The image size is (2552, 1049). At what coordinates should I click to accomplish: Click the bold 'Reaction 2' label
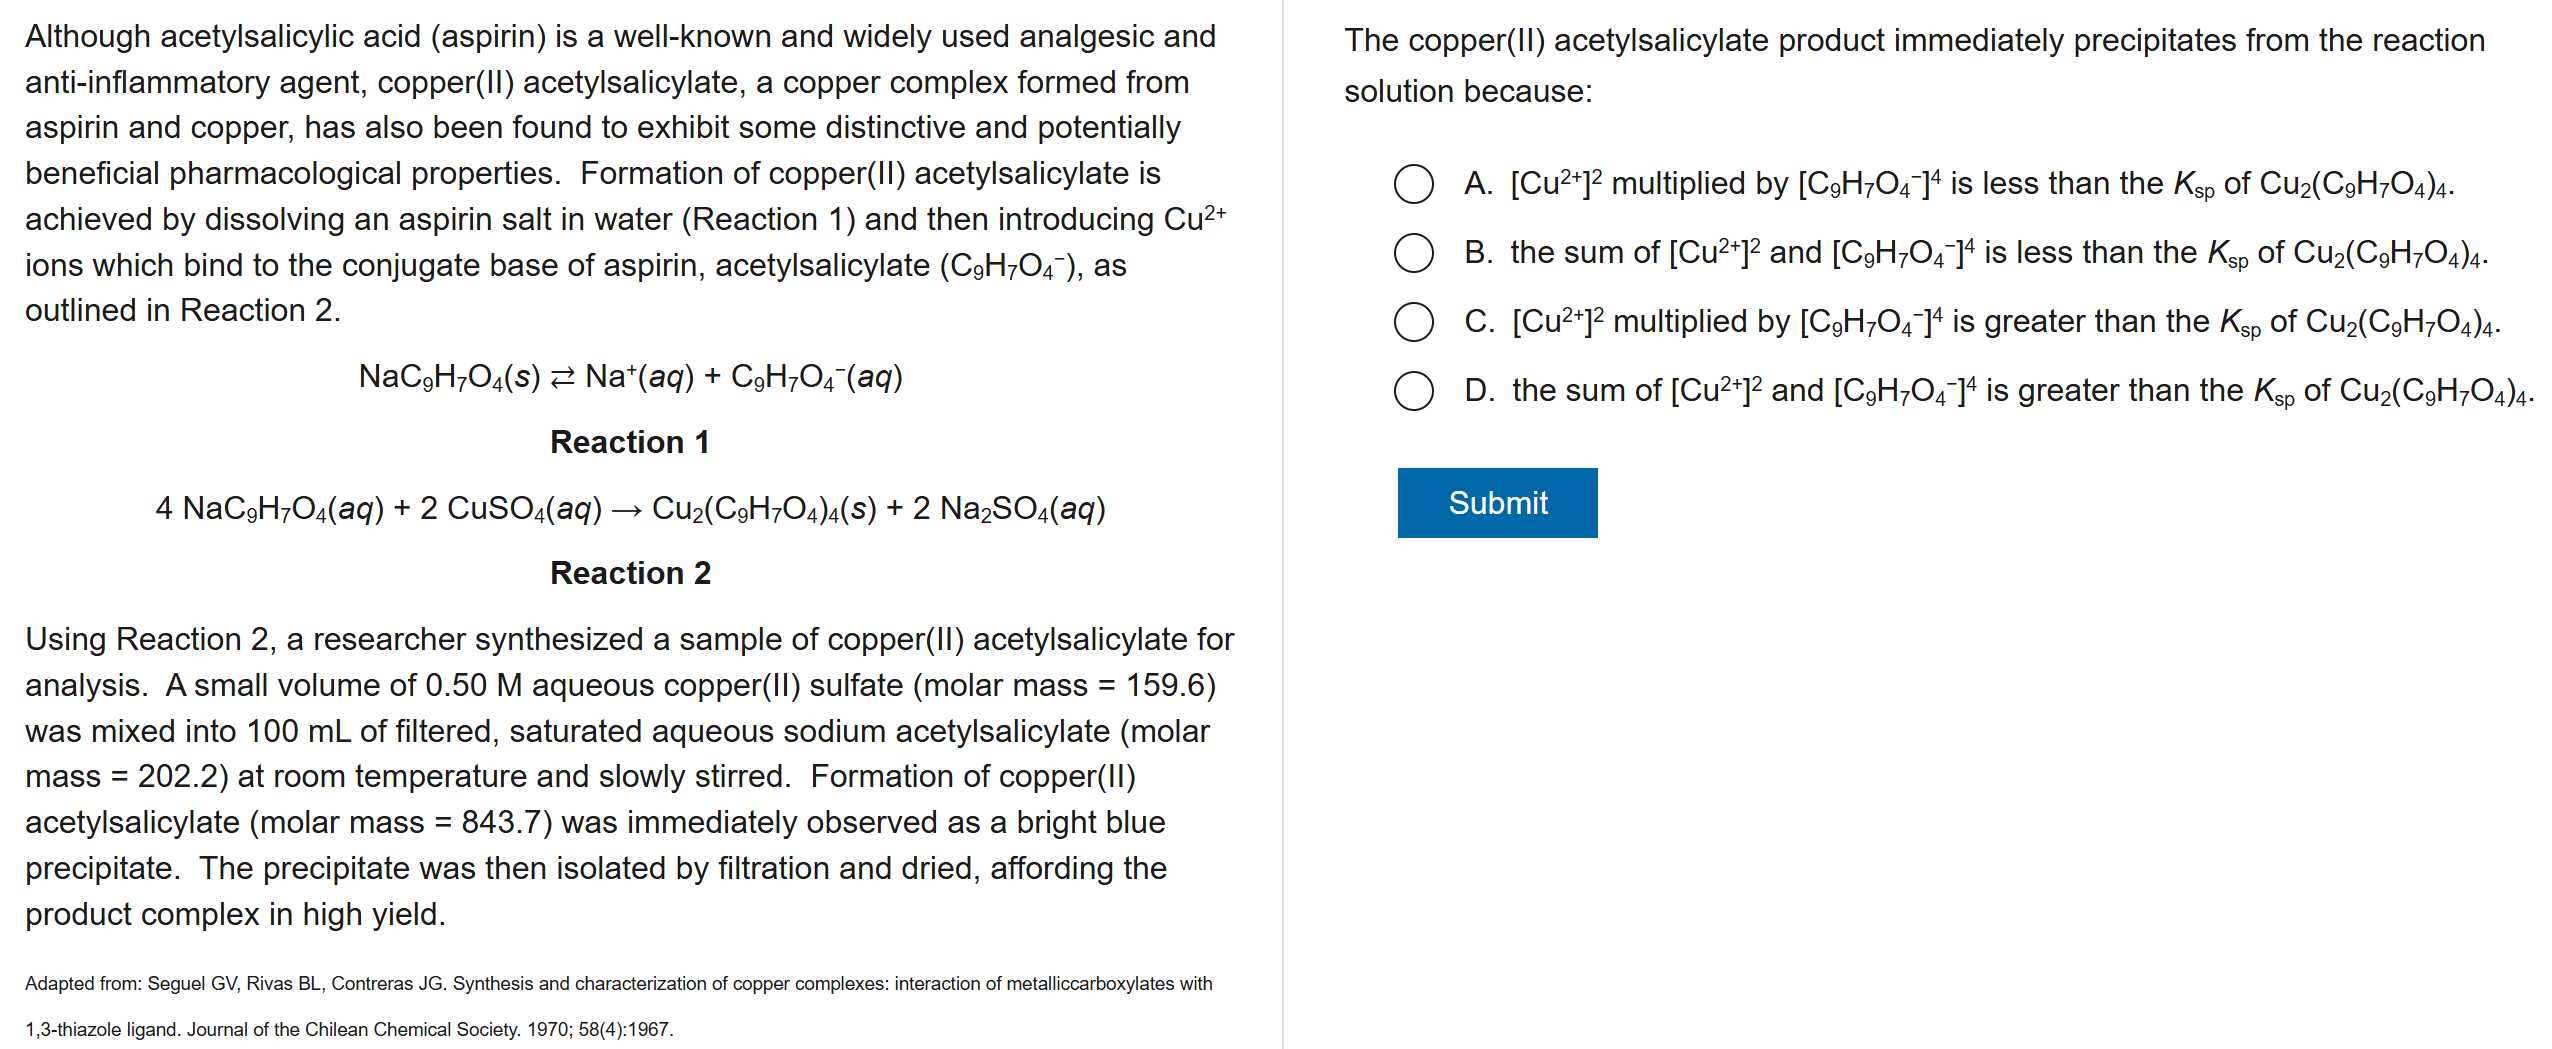630,573
